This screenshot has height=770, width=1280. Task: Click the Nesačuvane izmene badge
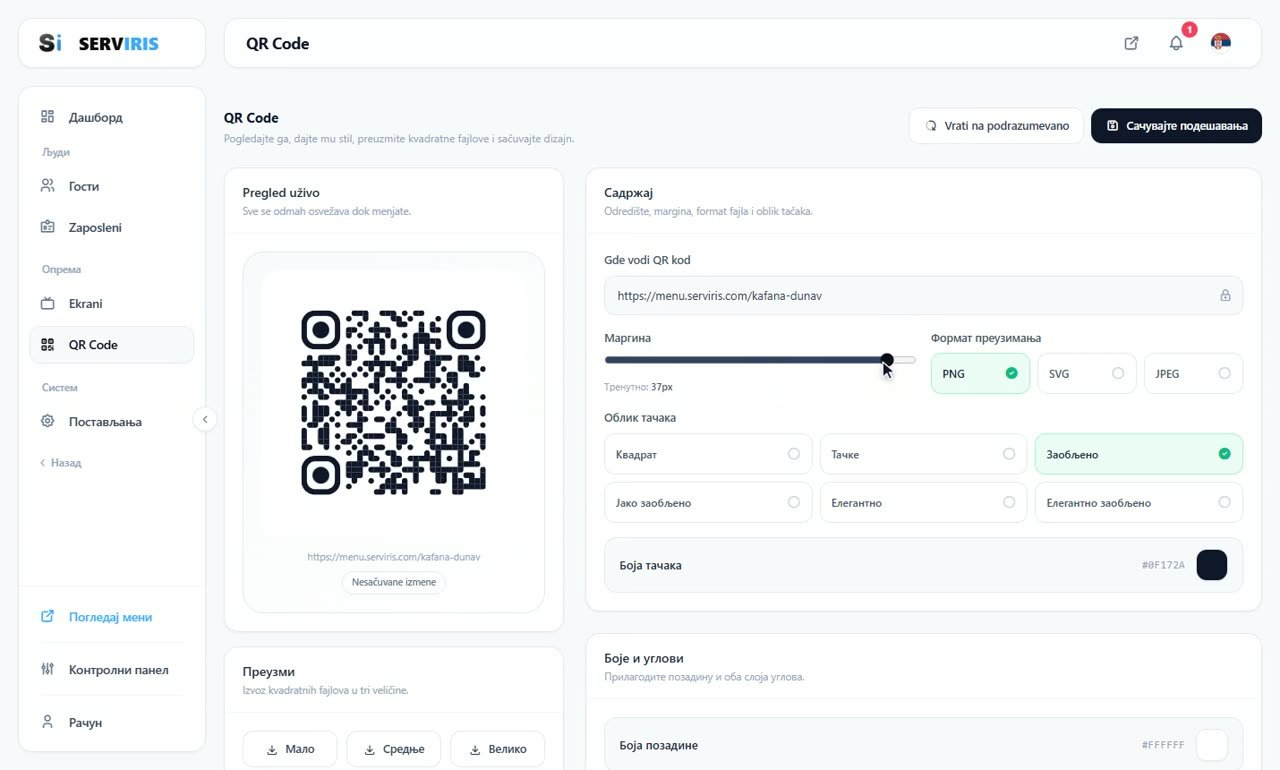394,582
